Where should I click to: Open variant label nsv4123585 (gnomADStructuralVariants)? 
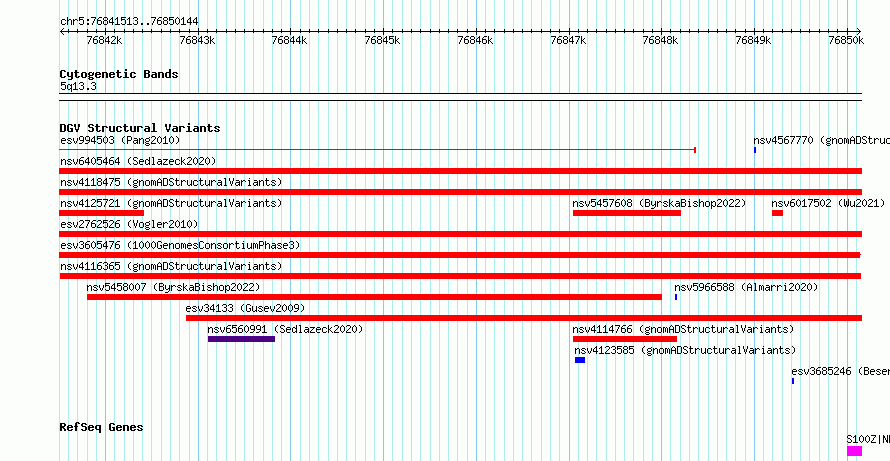point(685,350)
